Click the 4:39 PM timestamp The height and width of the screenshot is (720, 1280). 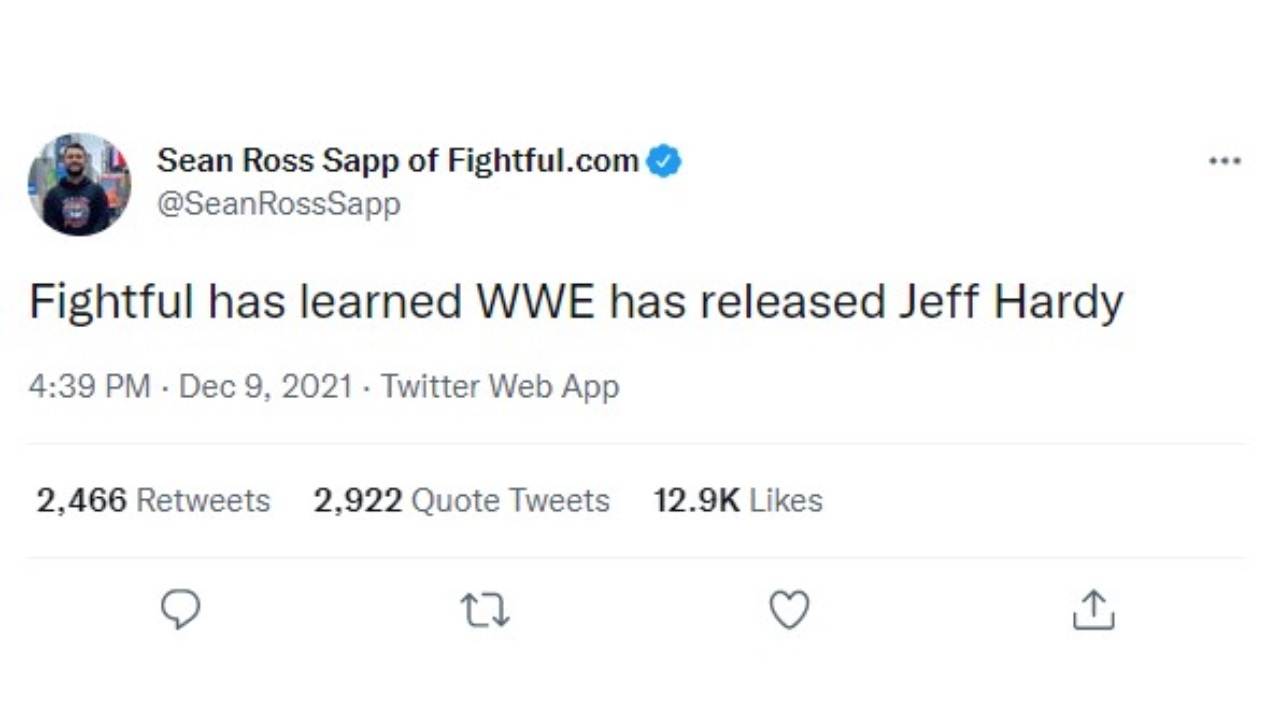(x=90, y=387)
